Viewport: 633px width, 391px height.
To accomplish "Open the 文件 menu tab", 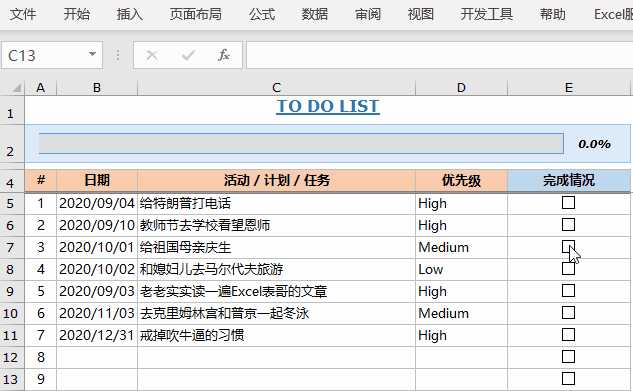I will [x=23, y=14].
